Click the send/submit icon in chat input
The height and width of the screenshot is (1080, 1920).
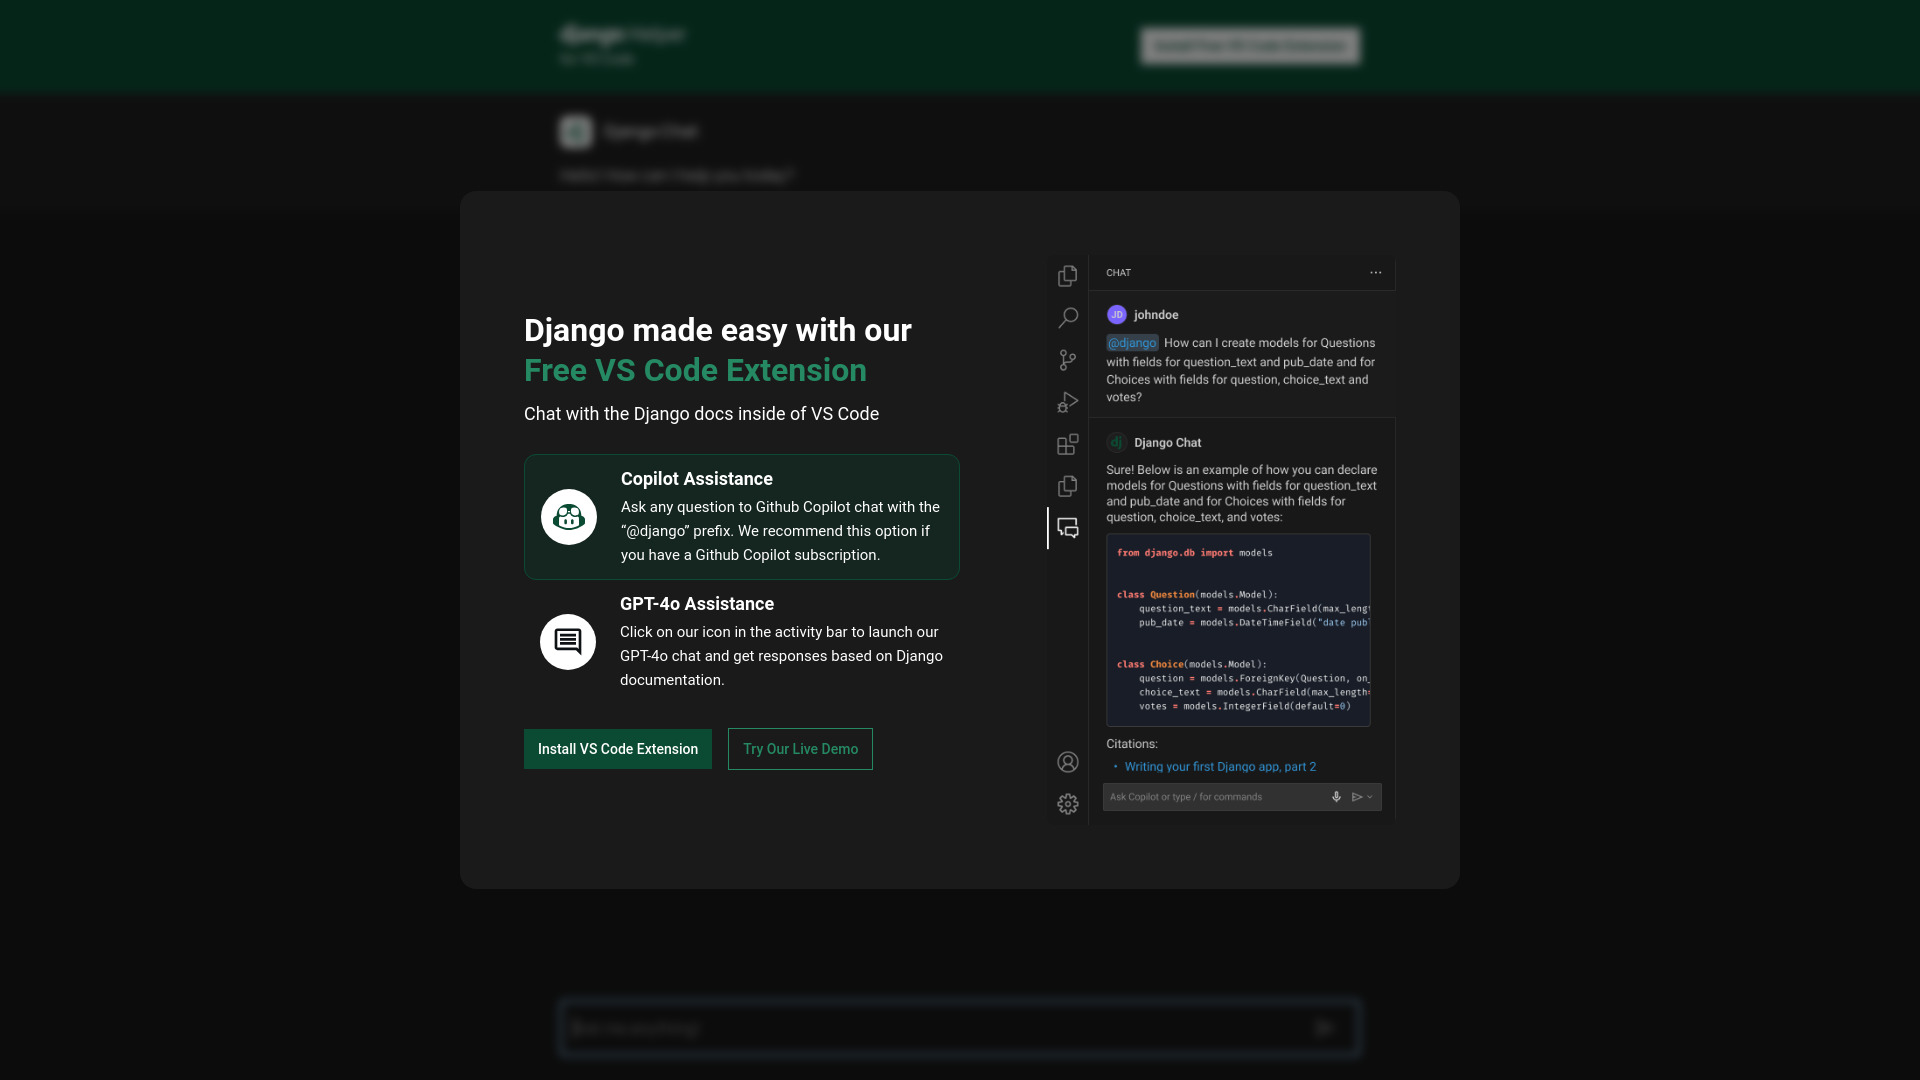[x=1357, y=796]
